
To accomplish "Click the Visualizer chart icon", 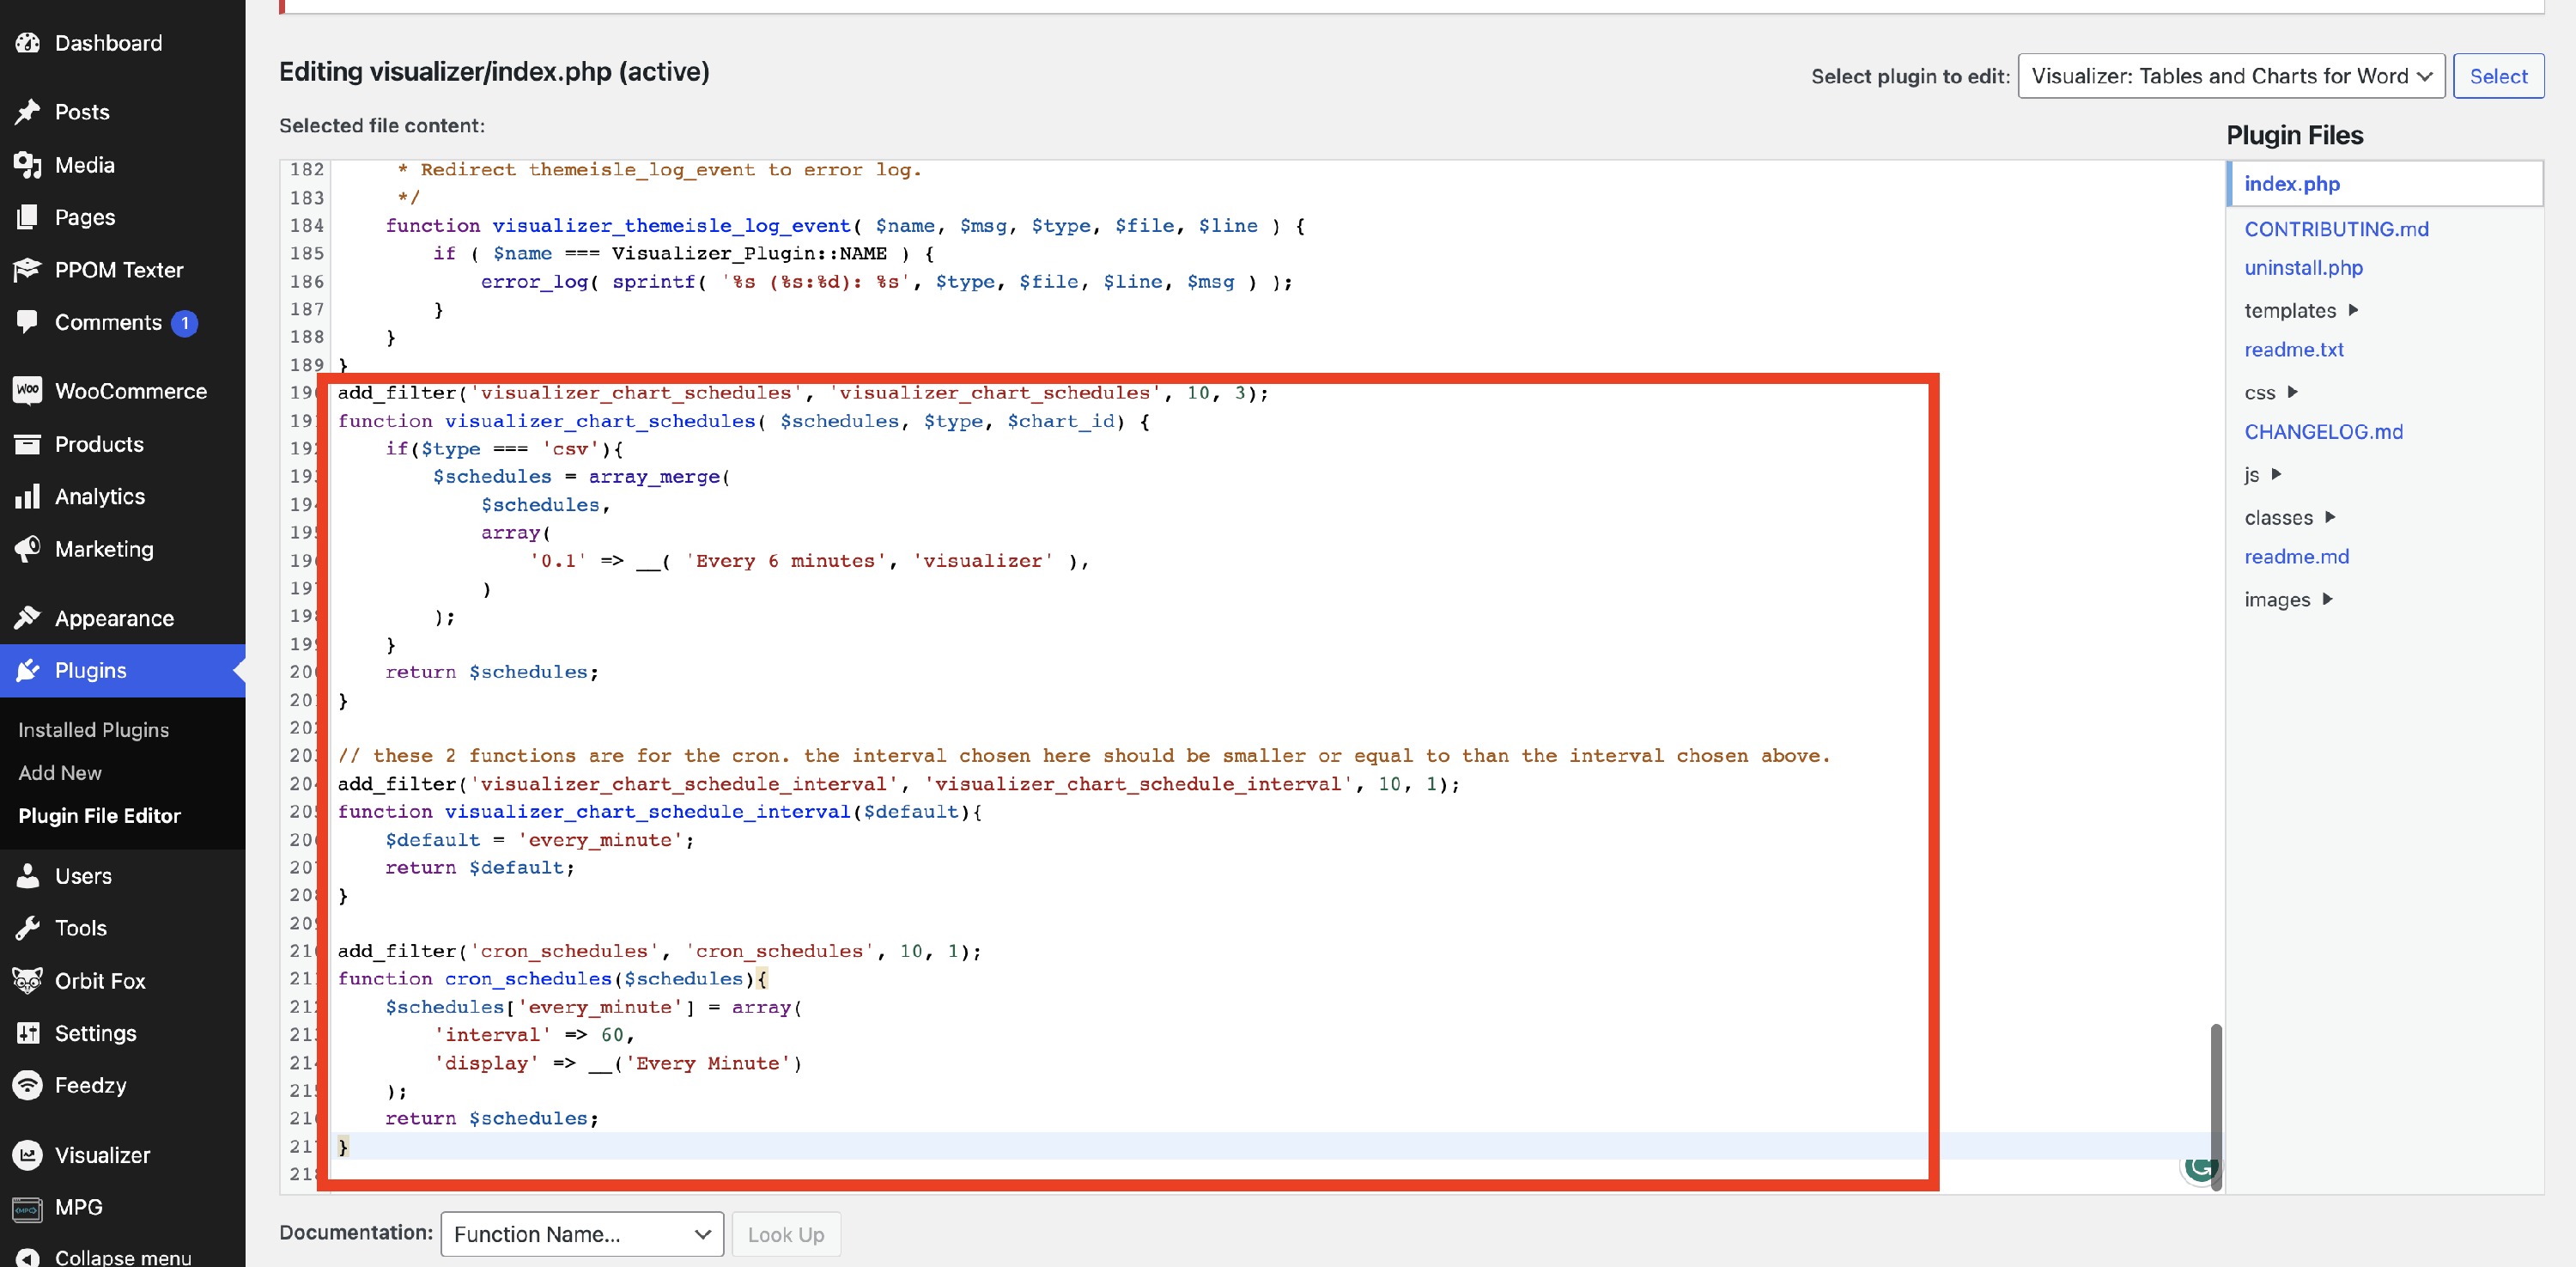I will [27, 1155].
